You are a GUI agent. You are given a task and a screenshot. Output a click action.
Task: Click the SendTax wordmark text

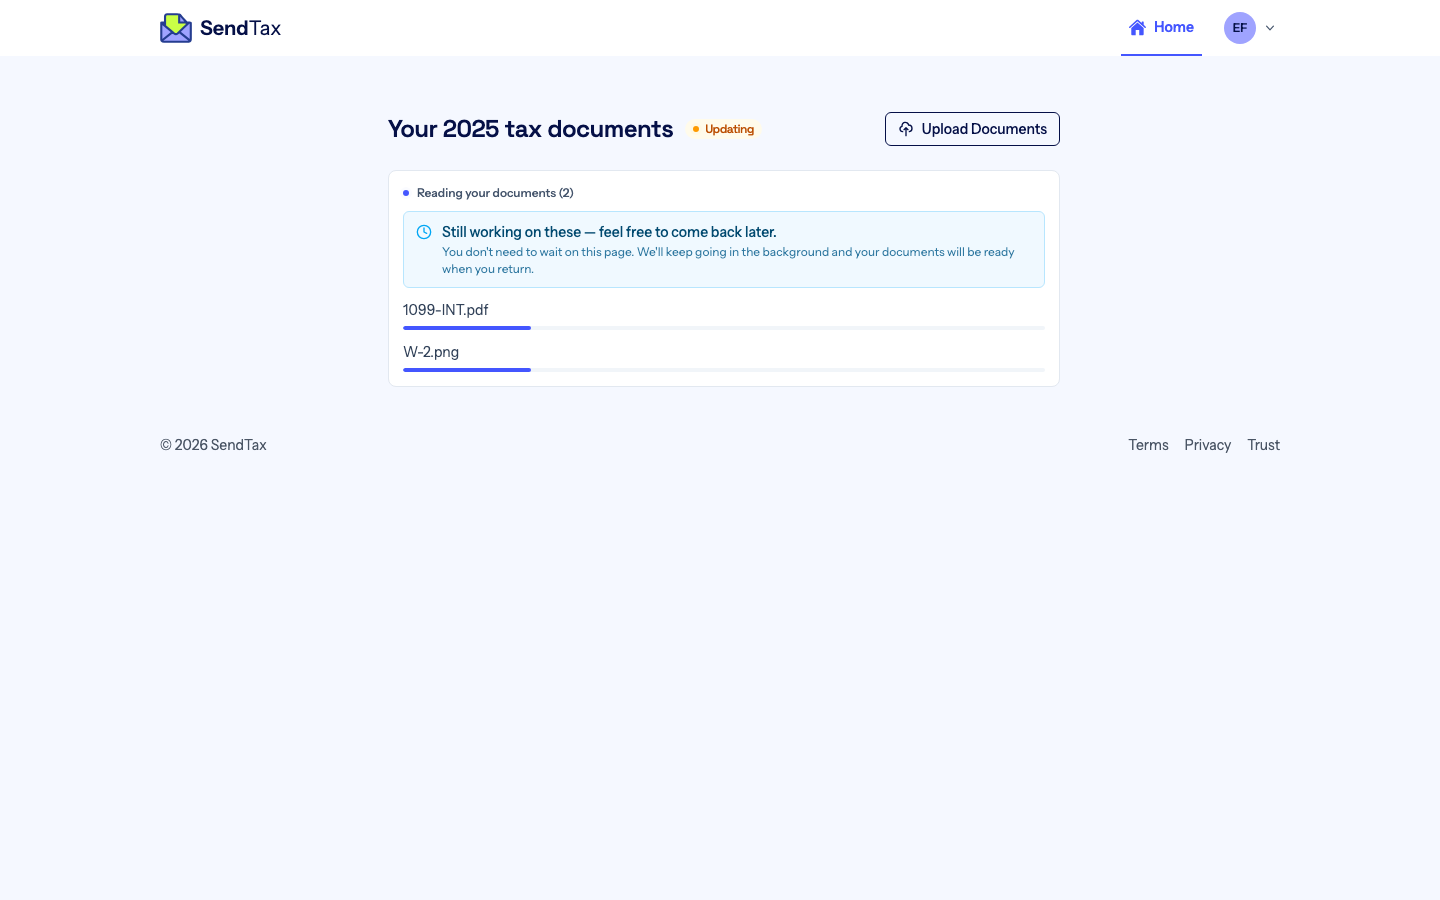point(240,28)
